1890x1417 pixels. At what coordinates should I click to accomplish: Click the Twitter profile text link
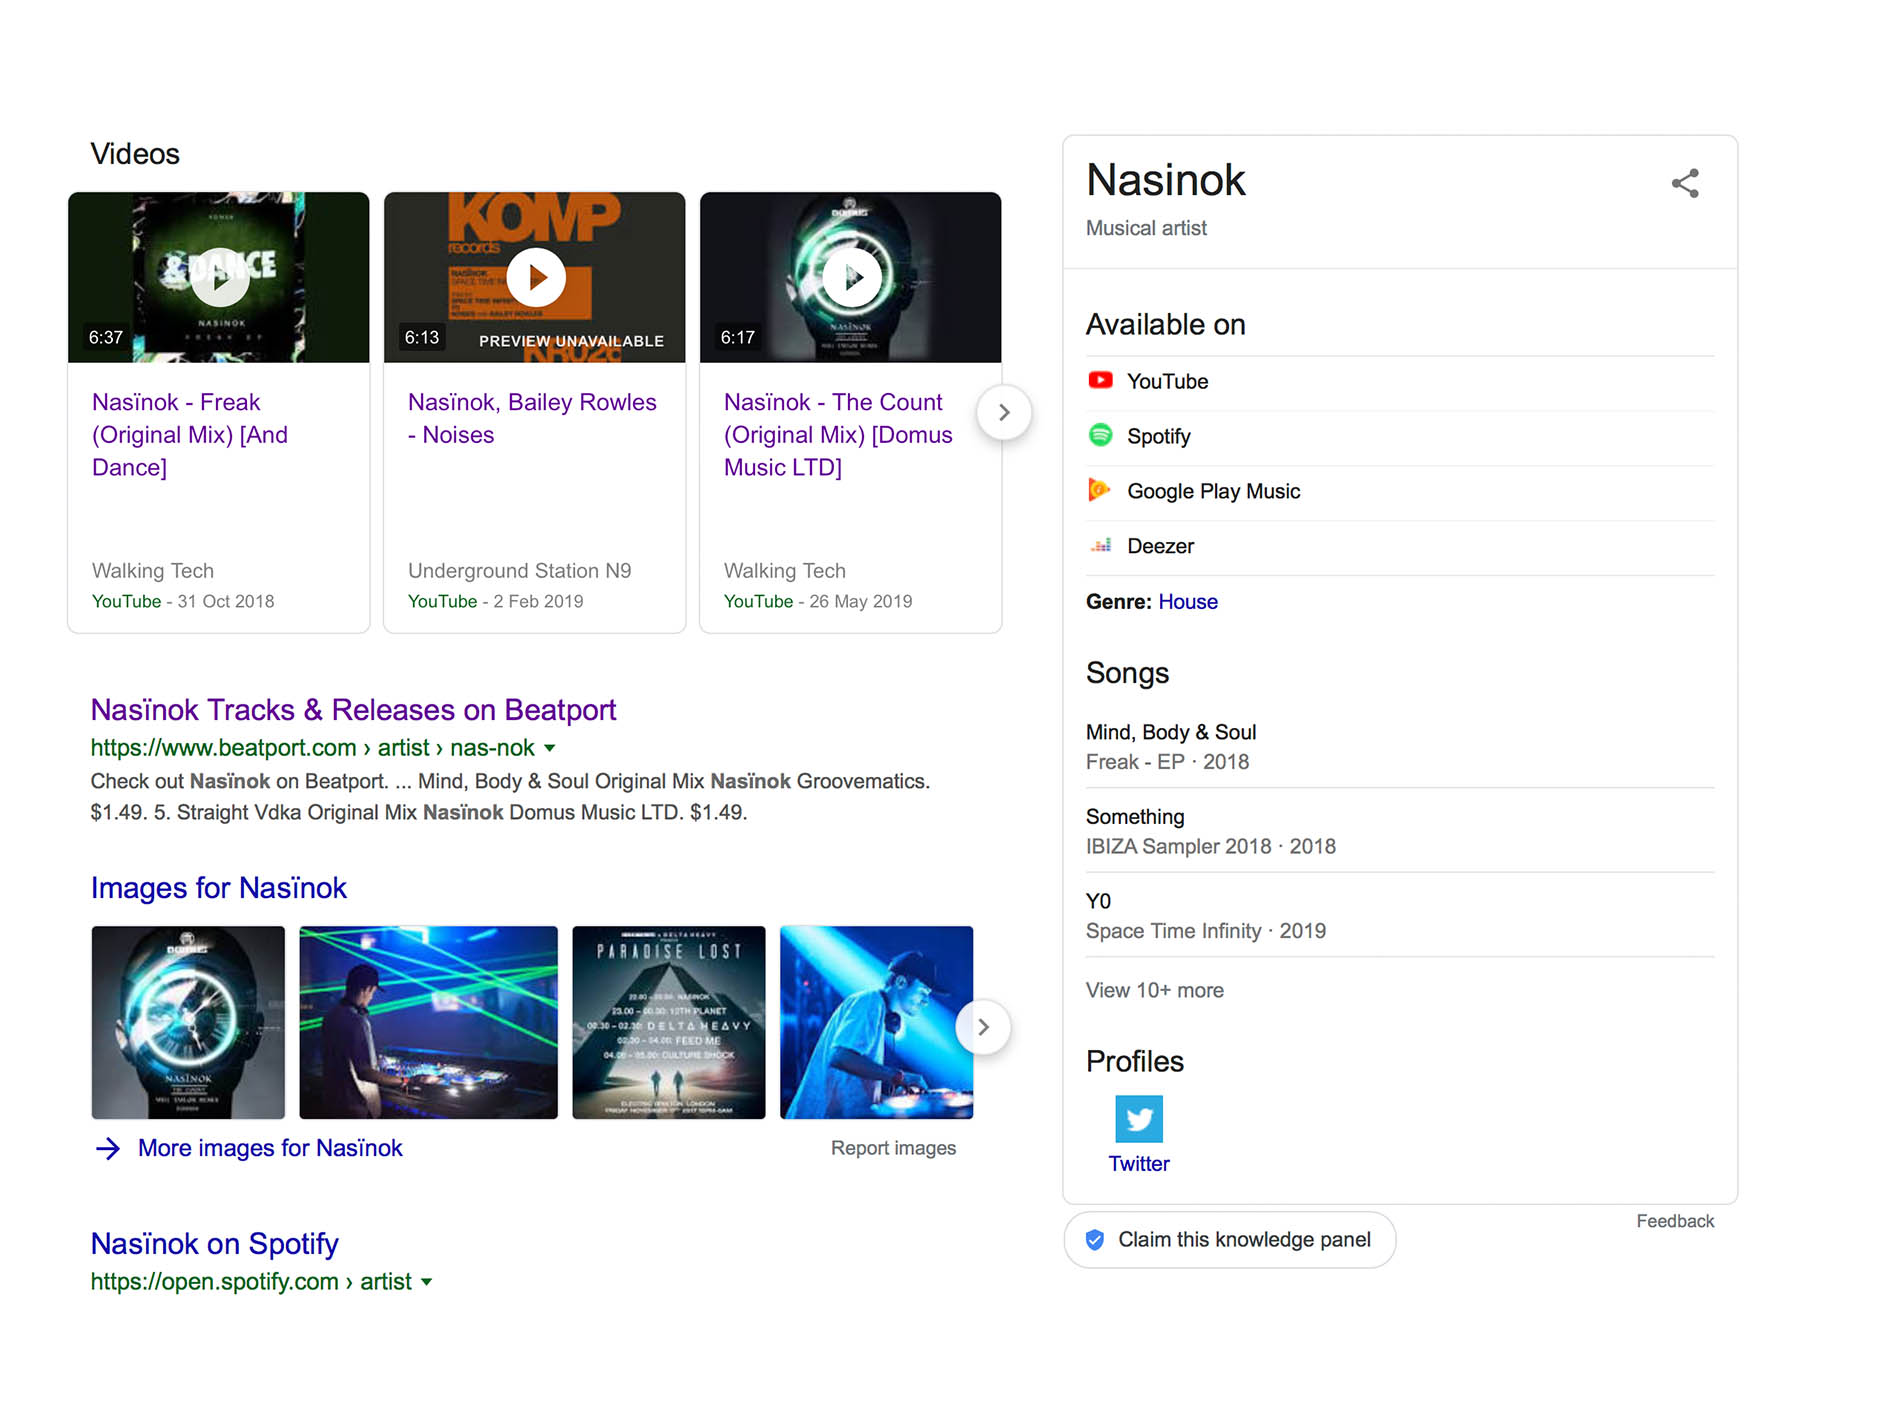click(x=1139, y=1164)
